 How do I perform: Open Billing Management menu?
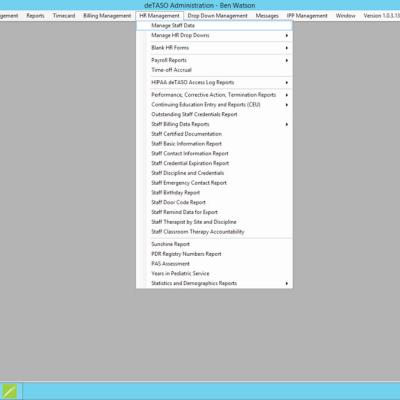click(107, 16)
